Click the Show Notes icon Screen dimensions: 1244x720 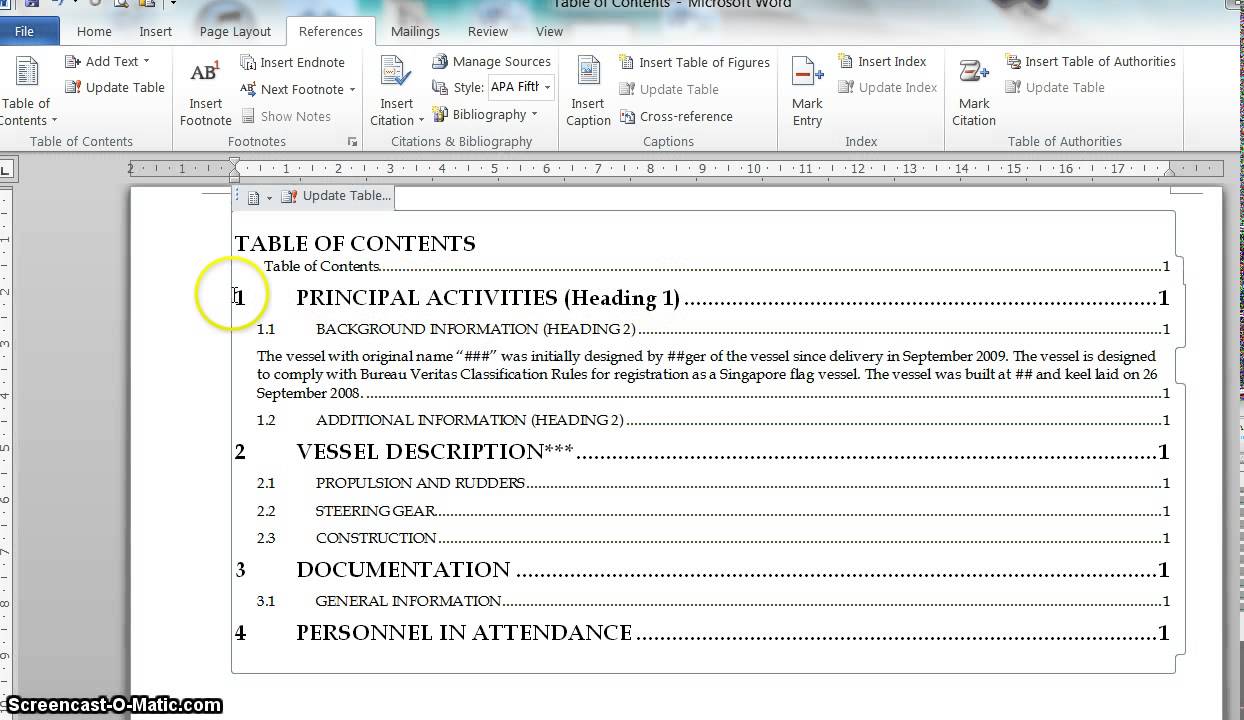[248, 116]
